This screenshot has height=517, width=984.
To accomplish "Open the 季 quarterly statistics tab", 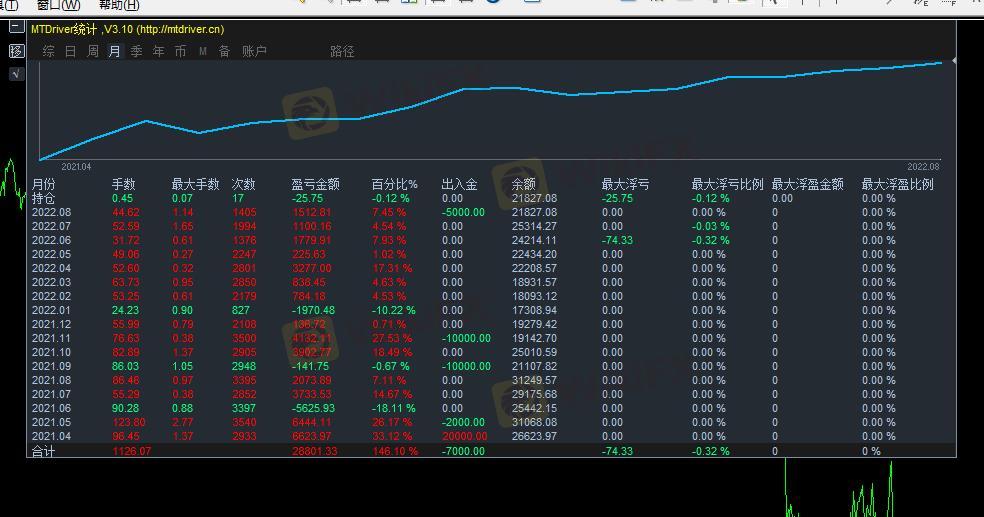I will (137, 51).
